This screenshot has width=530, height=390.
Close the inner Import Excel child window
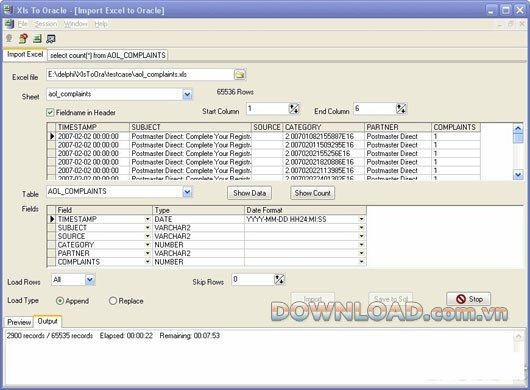(522, 24)
